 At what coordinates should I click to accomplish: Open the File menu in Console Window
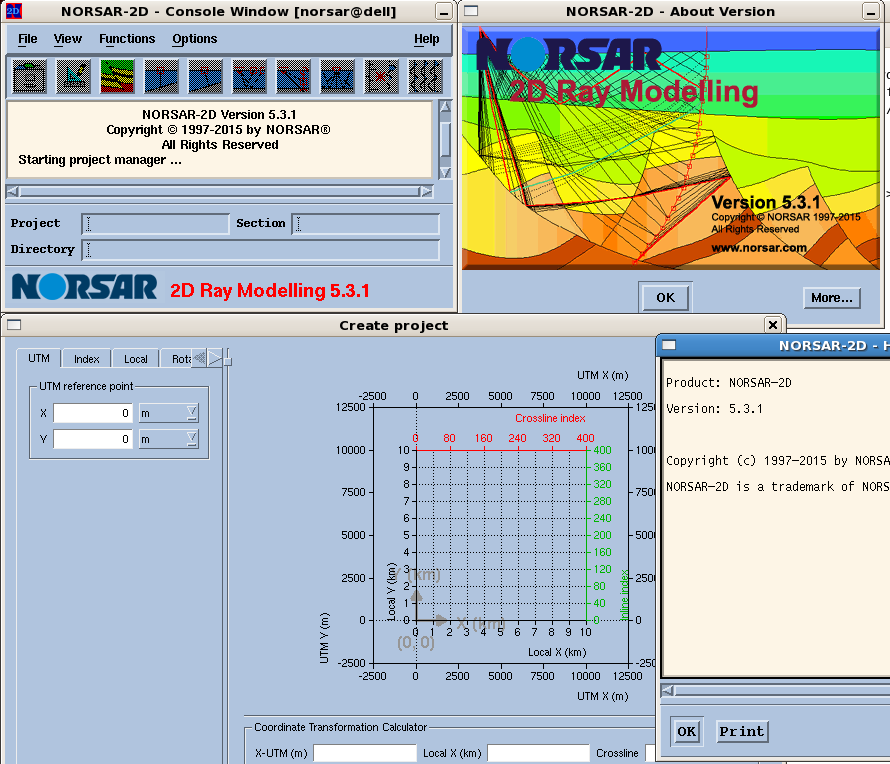click(27, 39)
